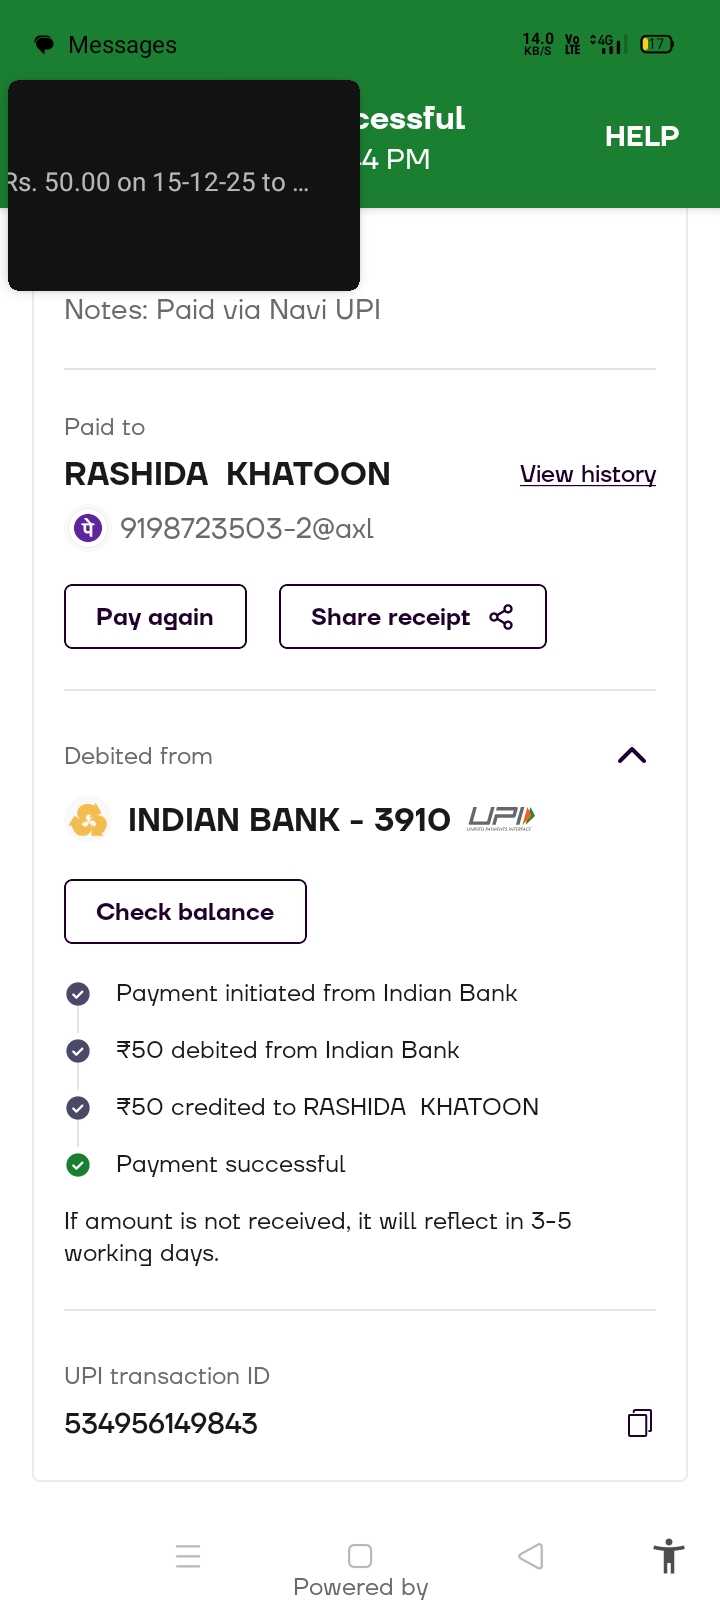Tap the PhonePe icon beside UPI address
The image size is (720, 1600).
88,528
